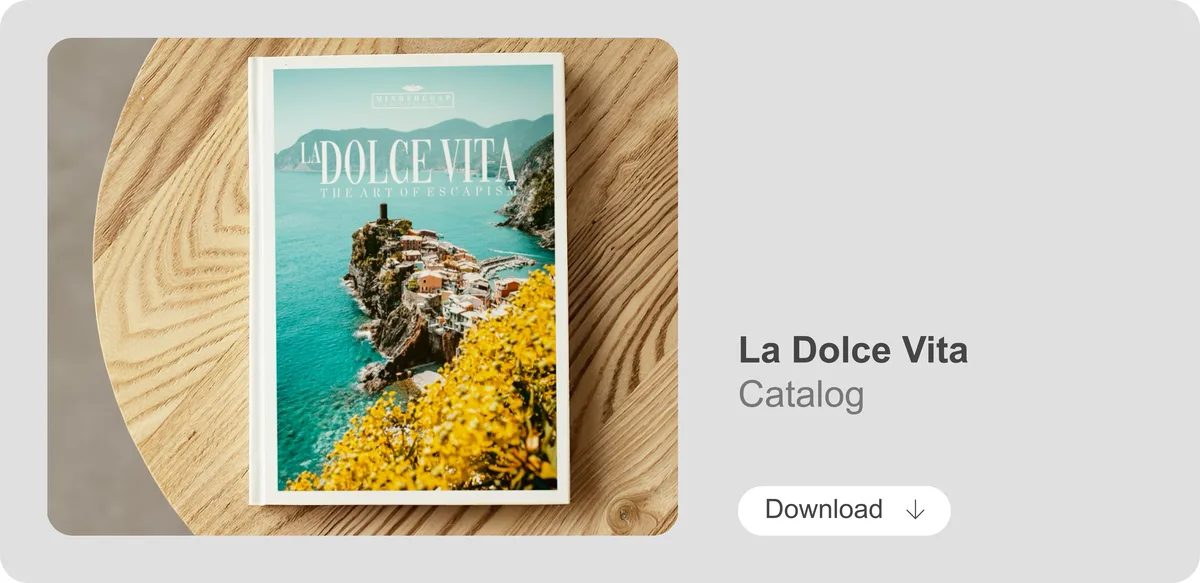Screen dimensions: 1200x583
Task: Click the MINDTHEGAP logo on book cover
Action: (x=413, y=99)
